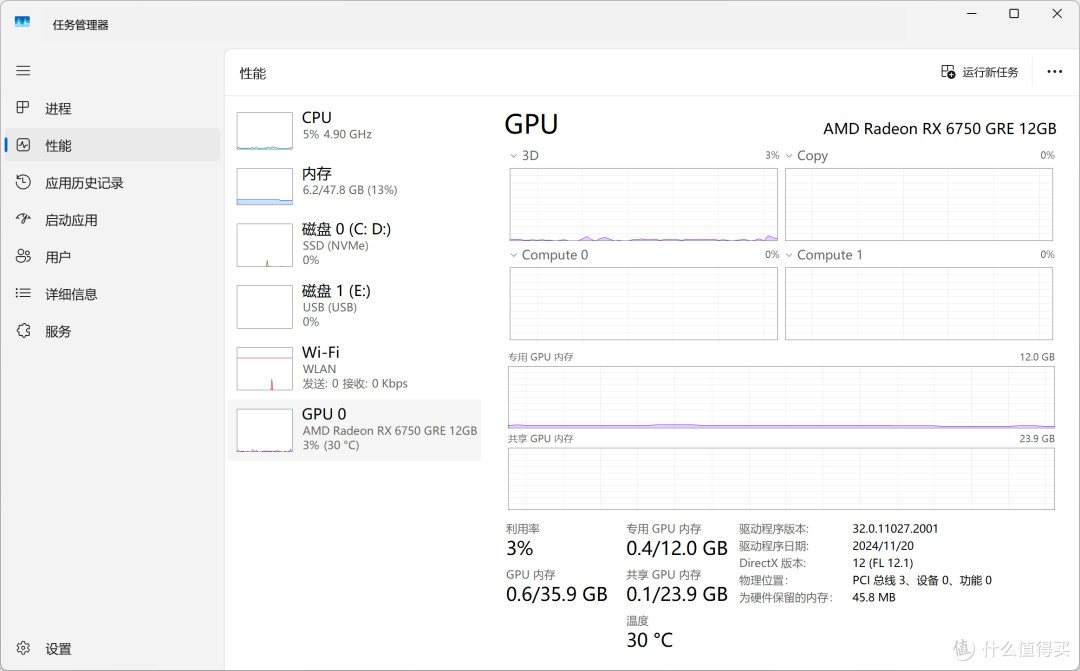Click the 进程 (Processes) sidebar icon
The image size is (1080, 671).
23,107
